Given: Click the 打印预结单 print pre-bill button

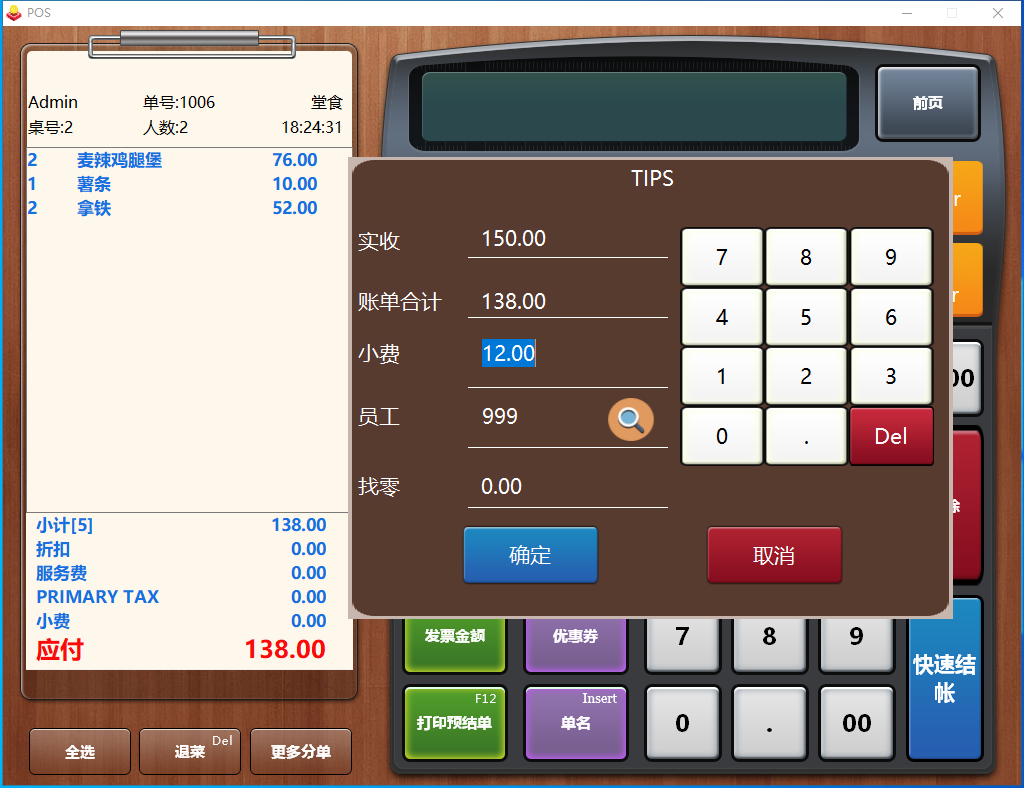Looking at the screenshot, I should tap(454, 722).
